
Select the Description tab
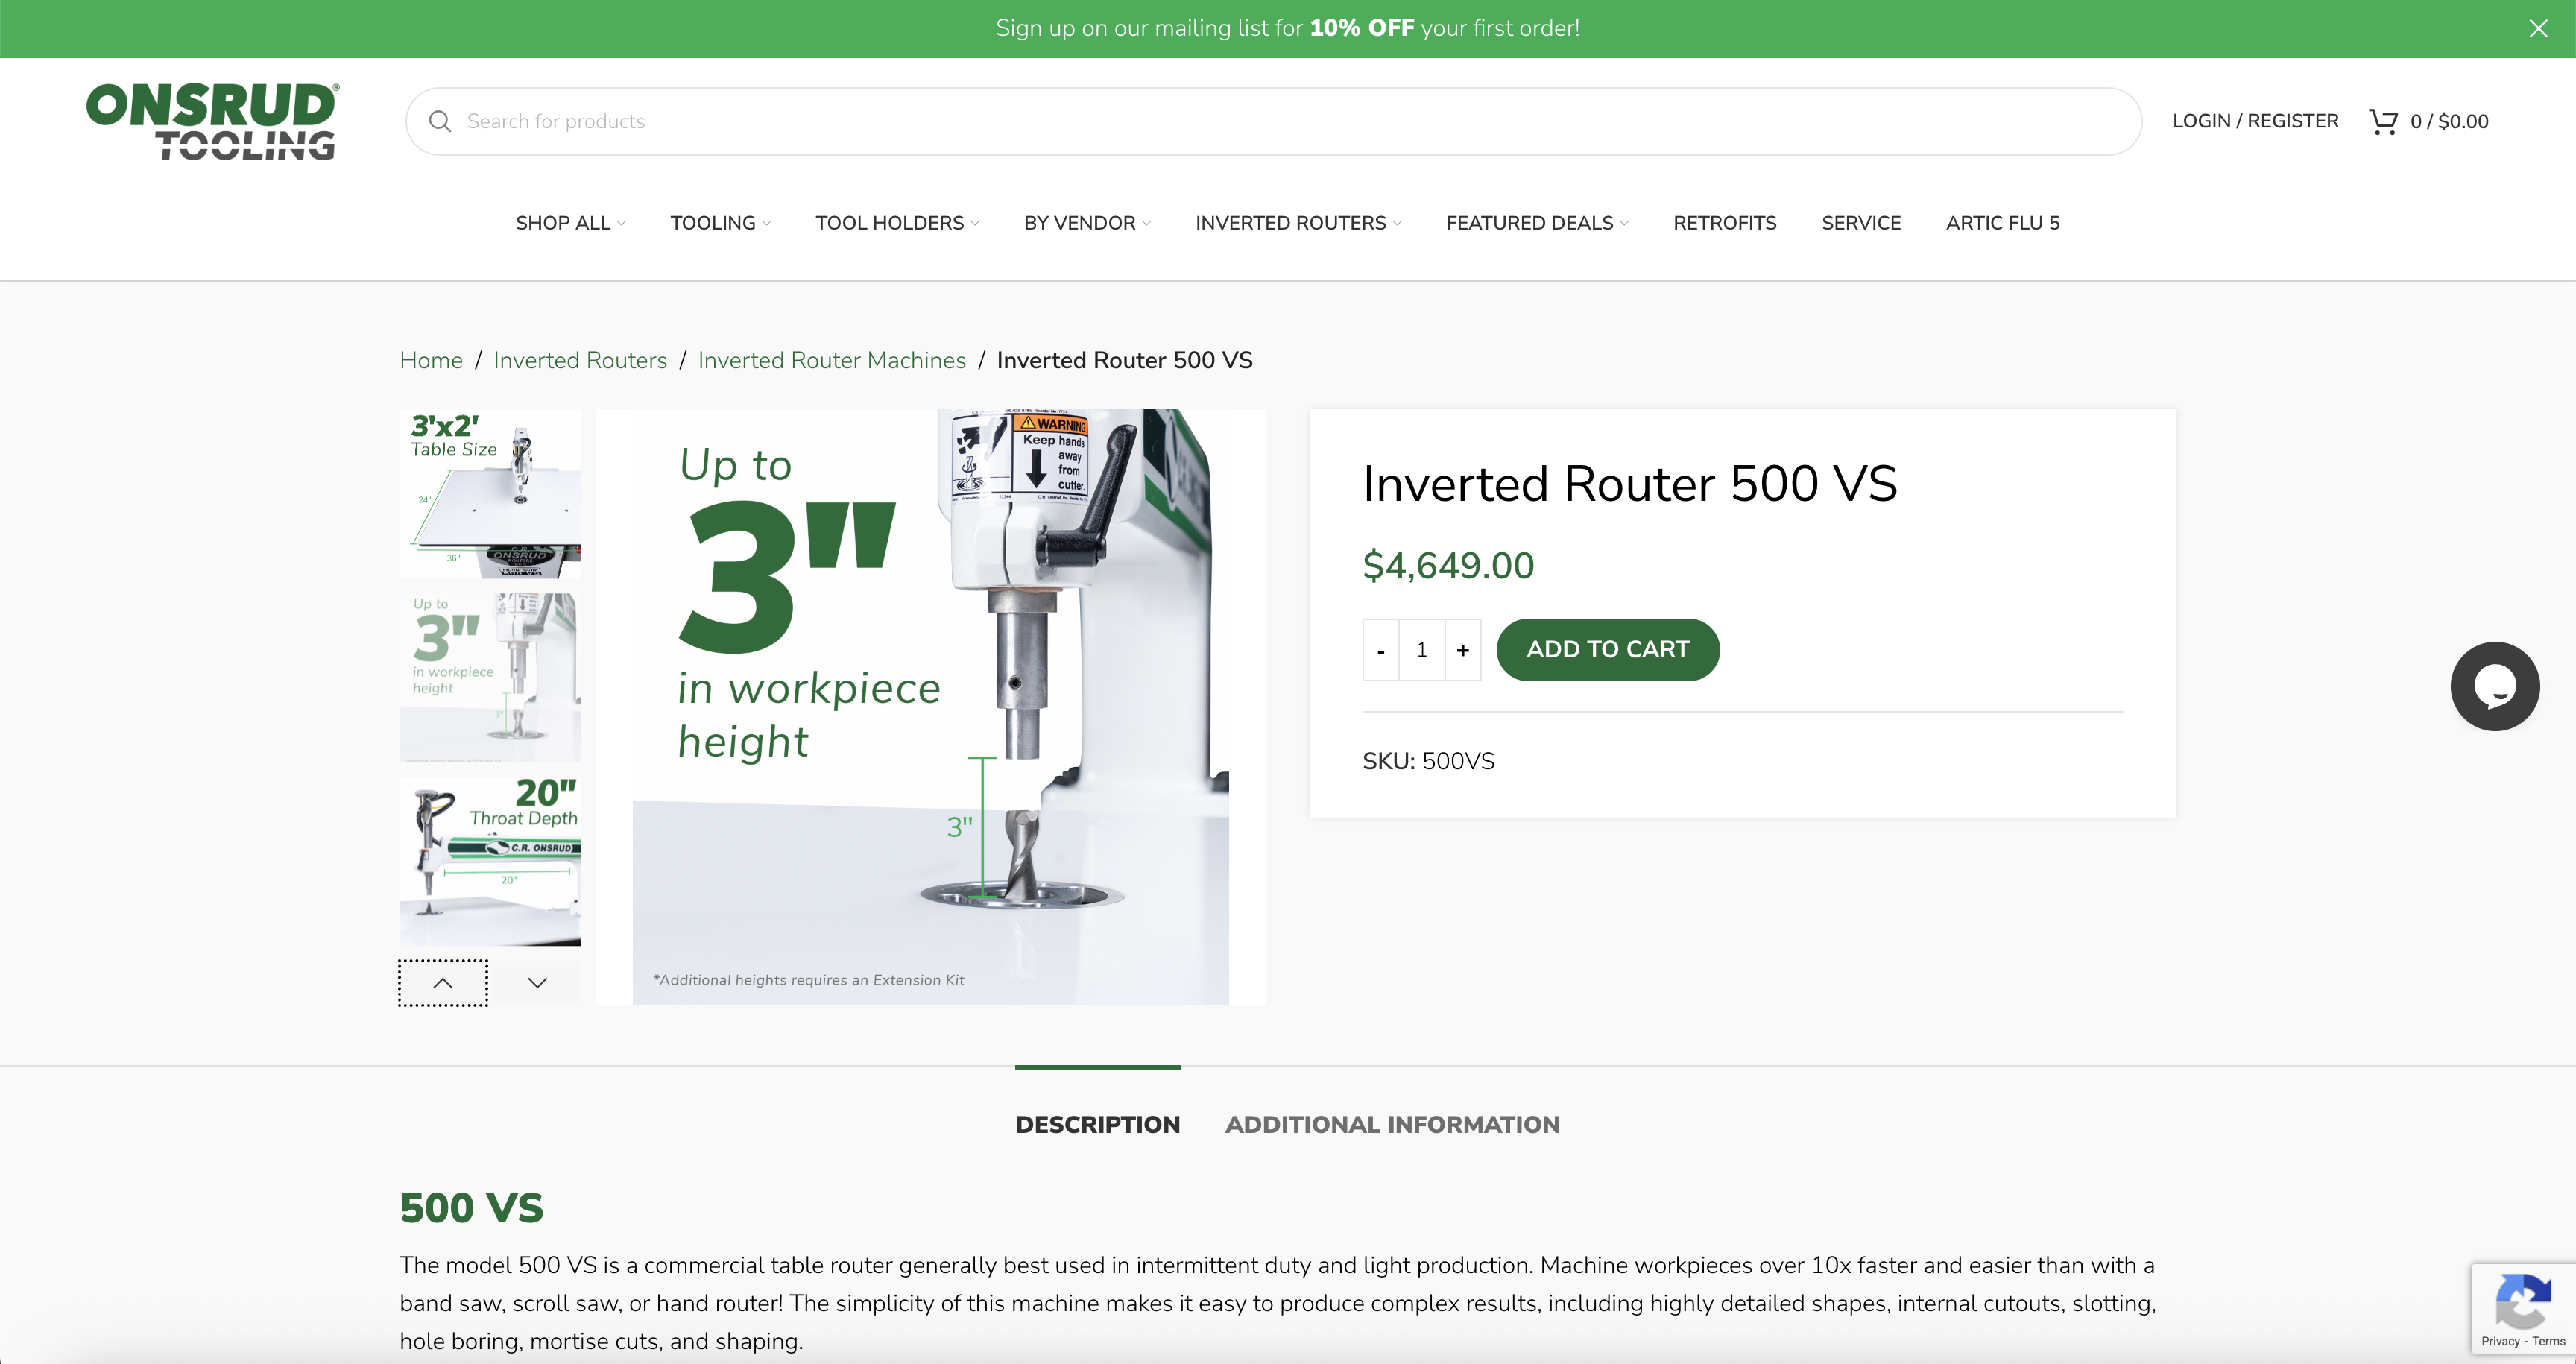(x=1097, y=1124)
